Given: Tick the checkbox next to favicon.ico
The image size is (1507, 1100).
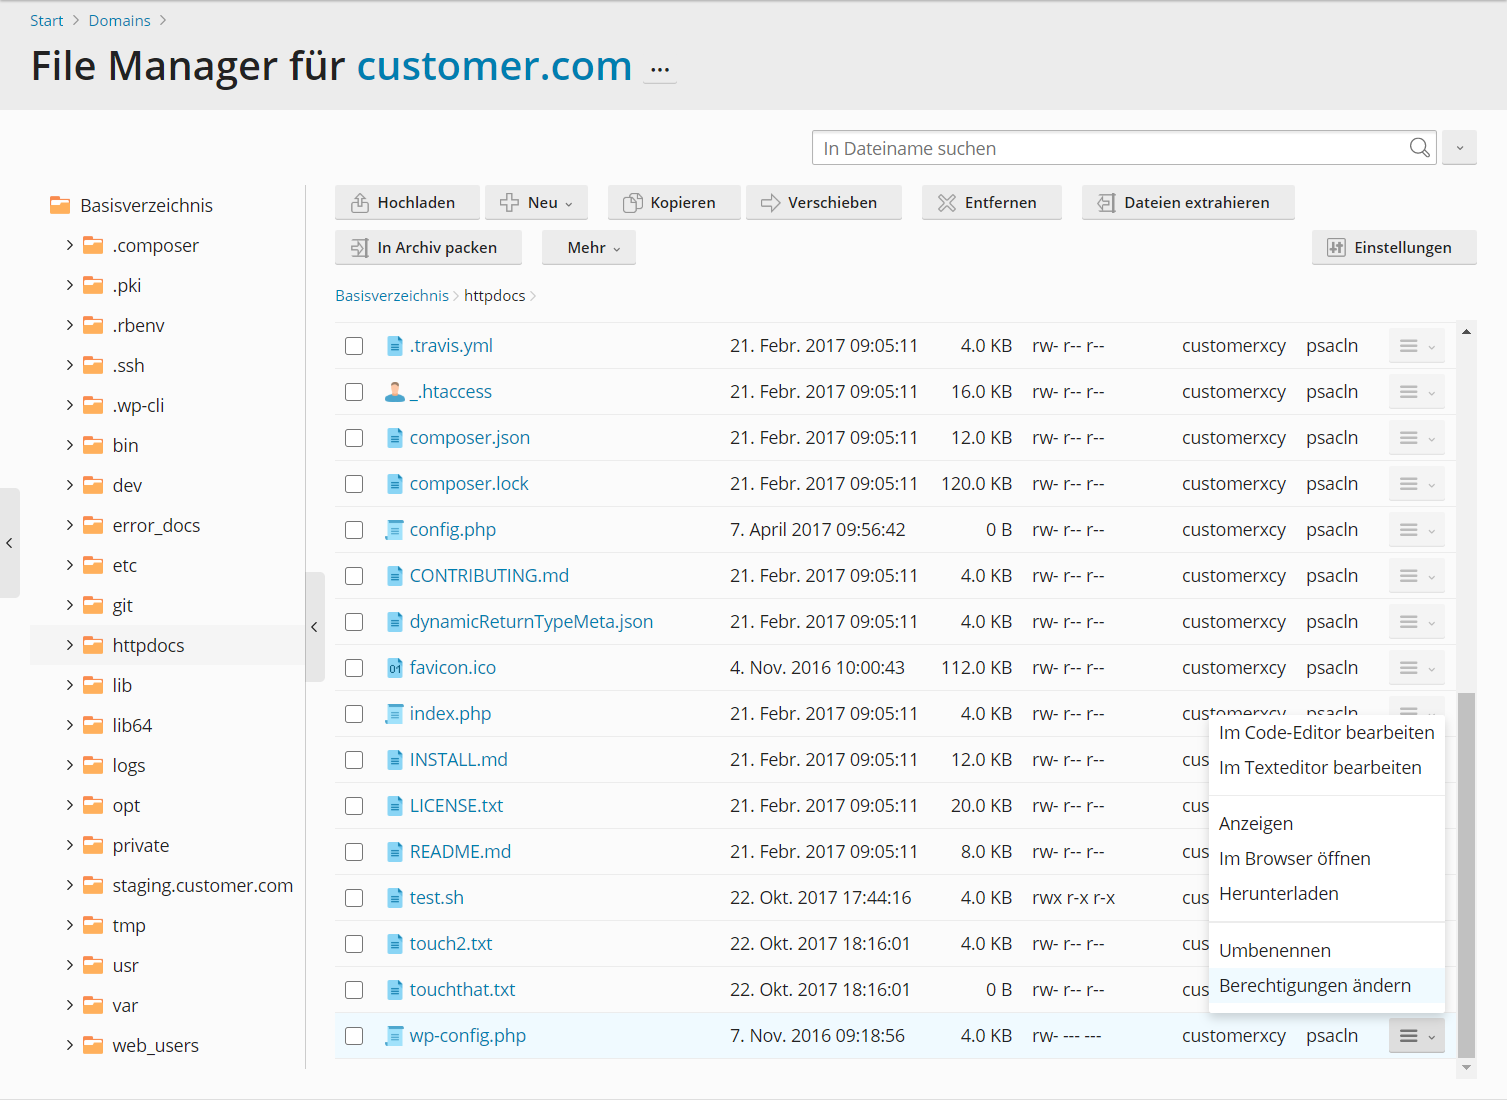Looking at the screenshot, I should (354, 668).
